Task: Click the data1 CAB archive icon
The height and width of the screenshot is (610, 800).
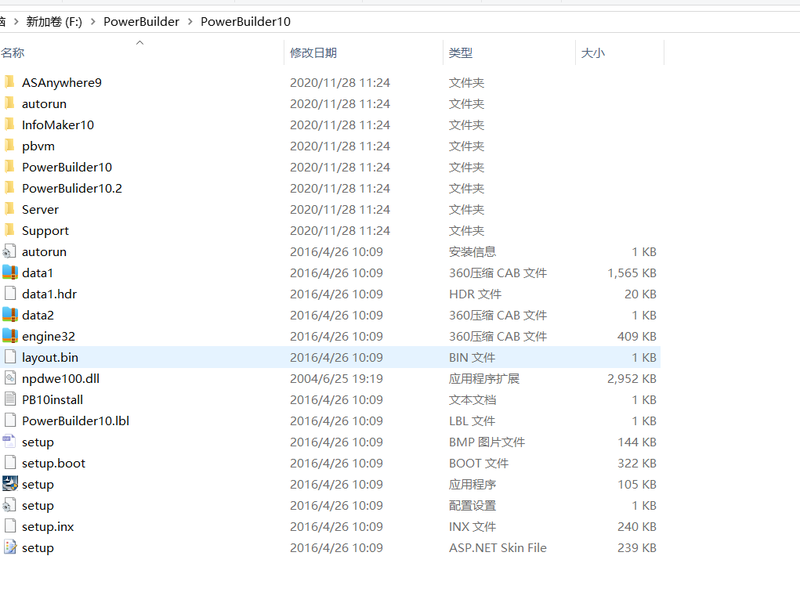Action: [x=10, y=273]
